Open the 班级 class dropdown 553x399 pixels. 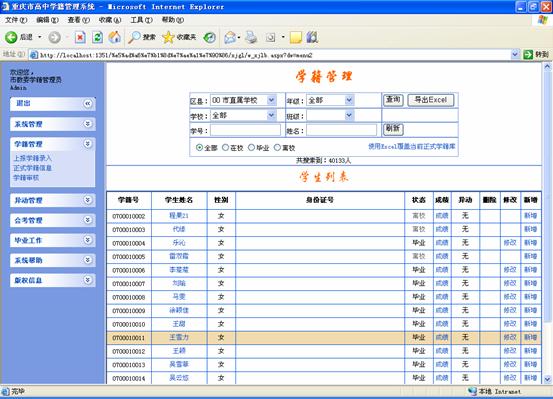point(349,115)
